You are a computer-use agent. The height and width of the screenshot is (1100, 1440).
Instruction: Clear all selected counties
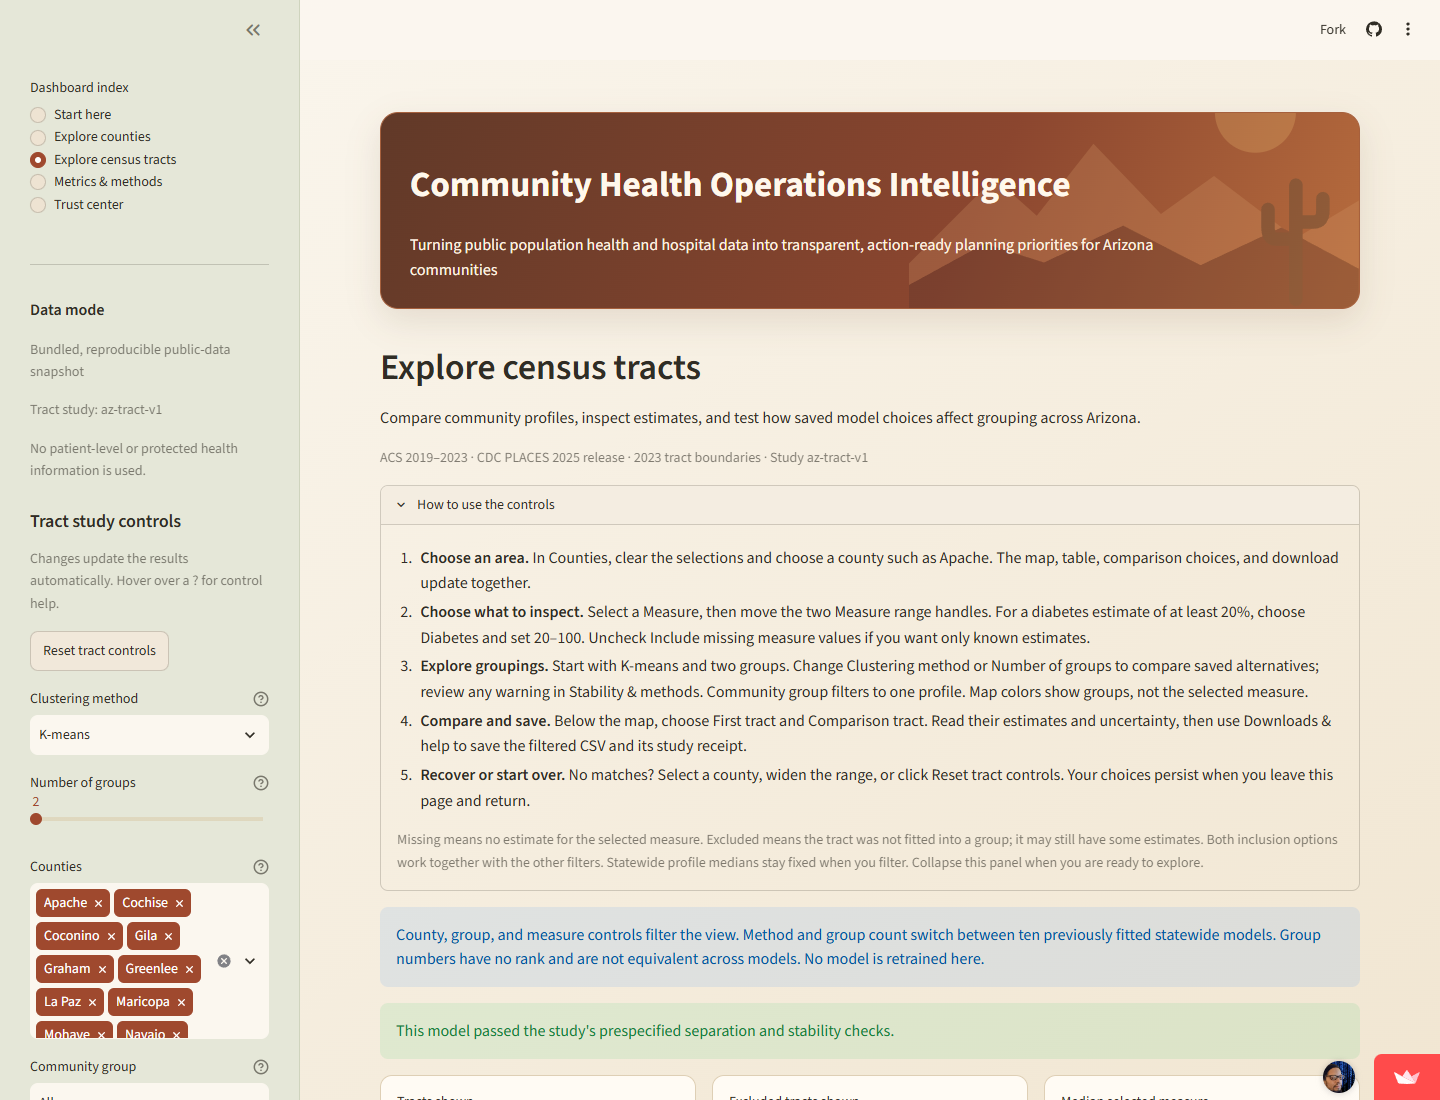tap(224, 961)
